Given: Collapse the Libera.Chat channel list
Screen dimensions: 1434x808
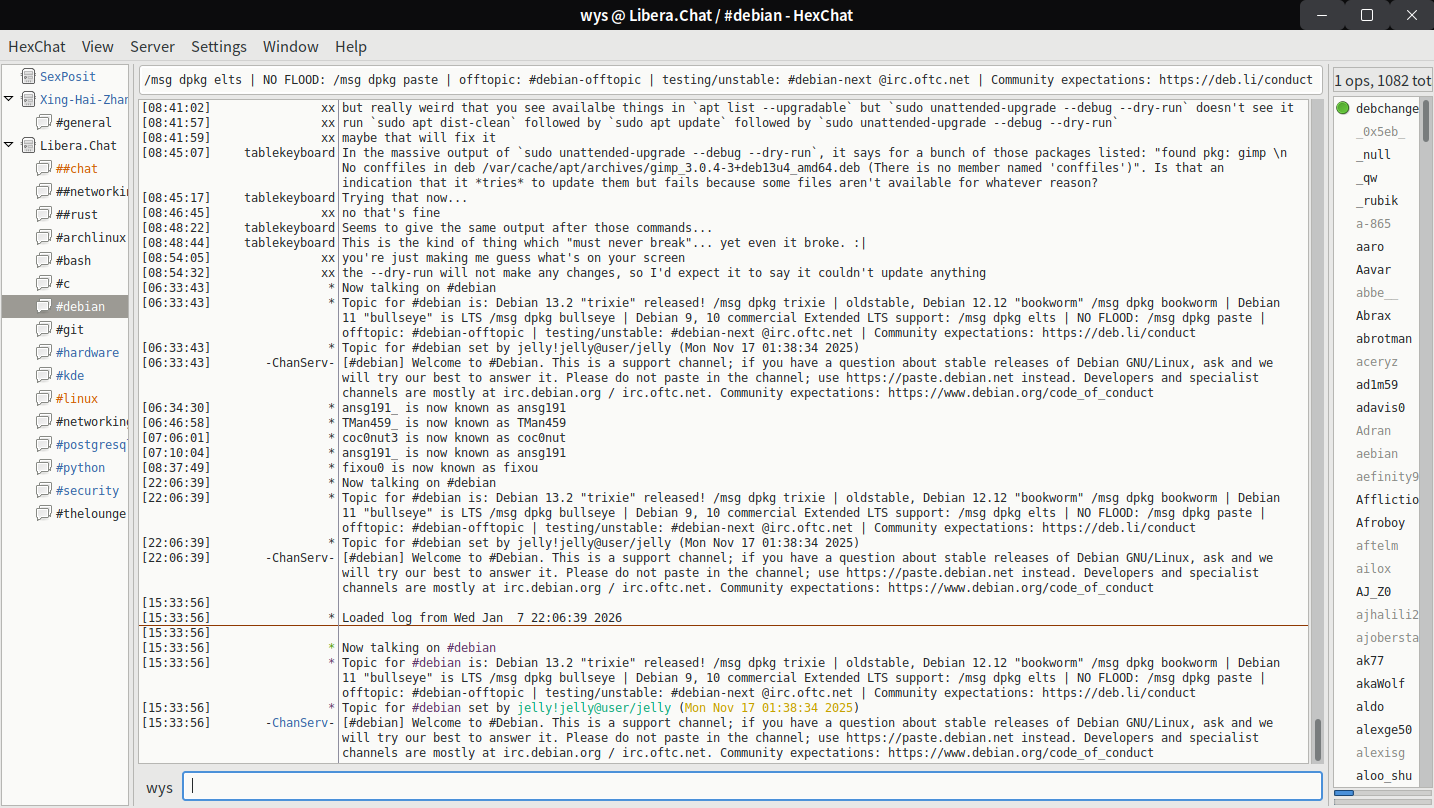Looking at the screenshot, I should [9, 145].
